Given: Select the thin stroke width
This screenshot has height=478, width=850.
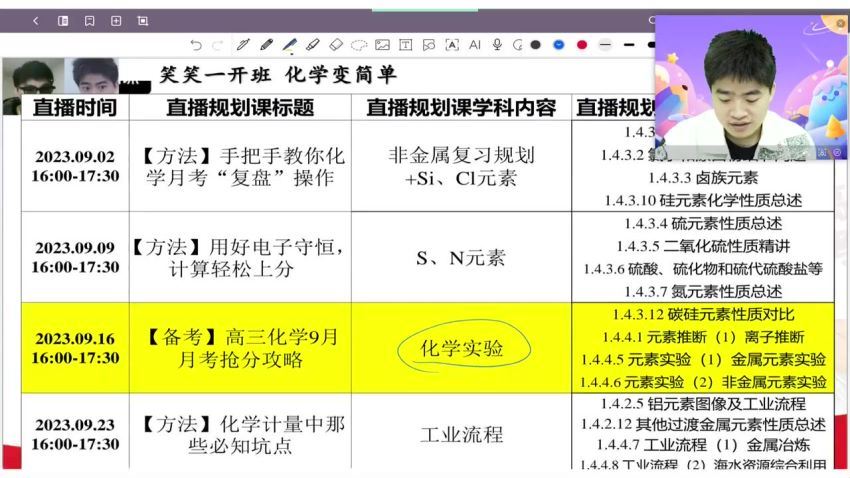Looking at the screenshot, I should tap(606, 45).
